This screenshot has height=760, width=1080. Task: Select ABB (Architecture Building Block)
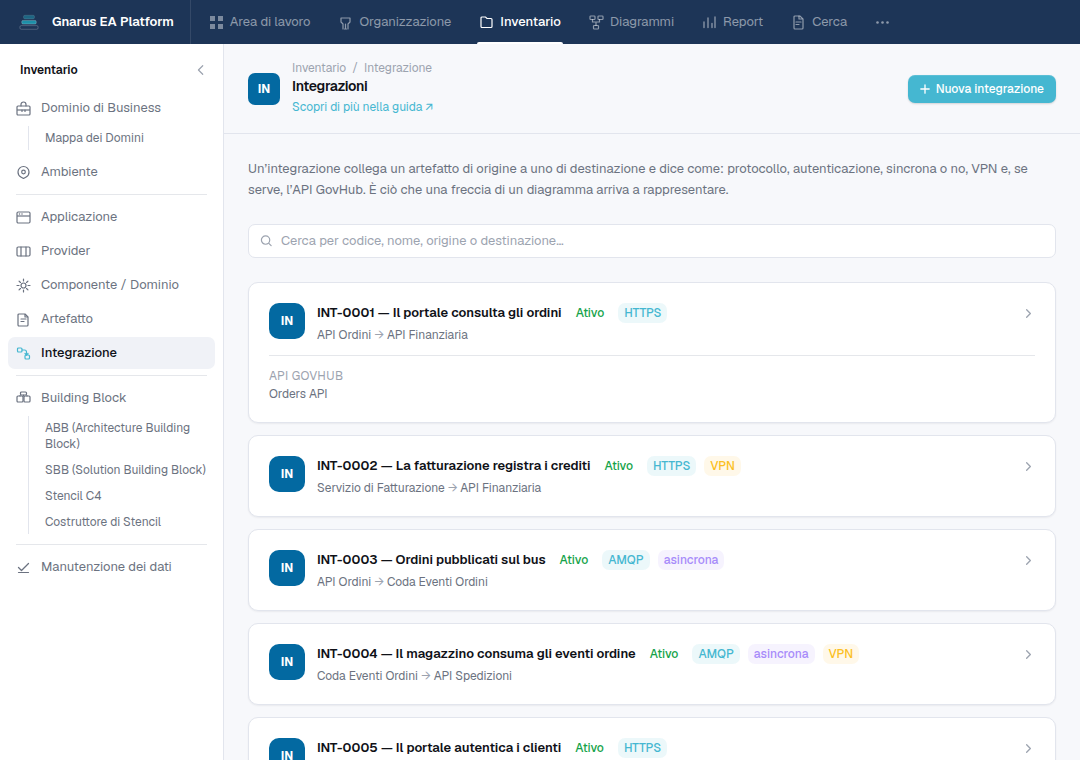coord(117,435)
